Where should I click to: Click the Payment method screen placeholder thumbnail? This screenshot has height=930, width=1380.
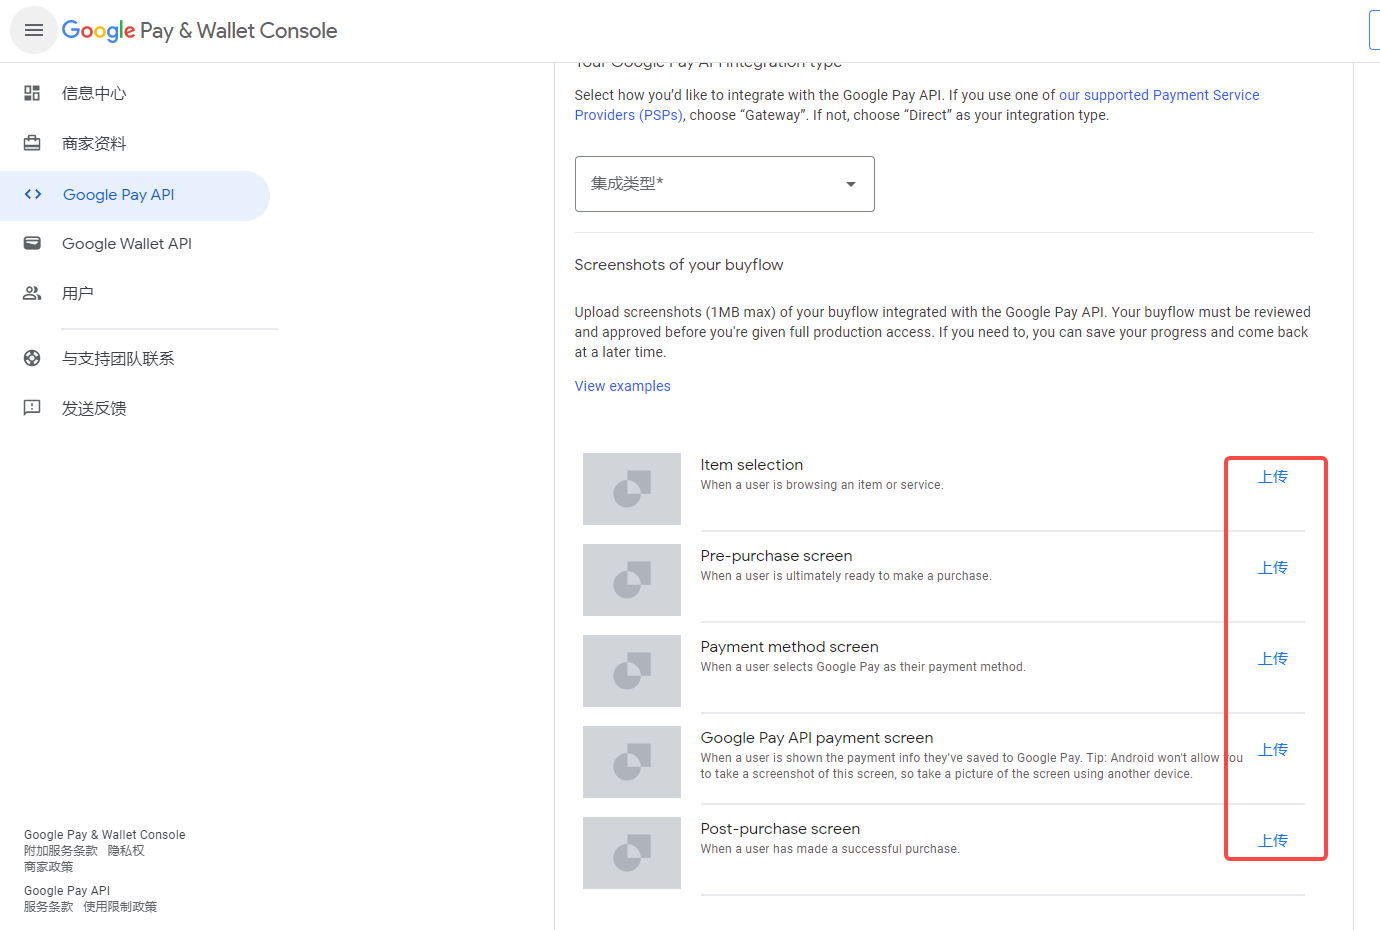[632, 671]
